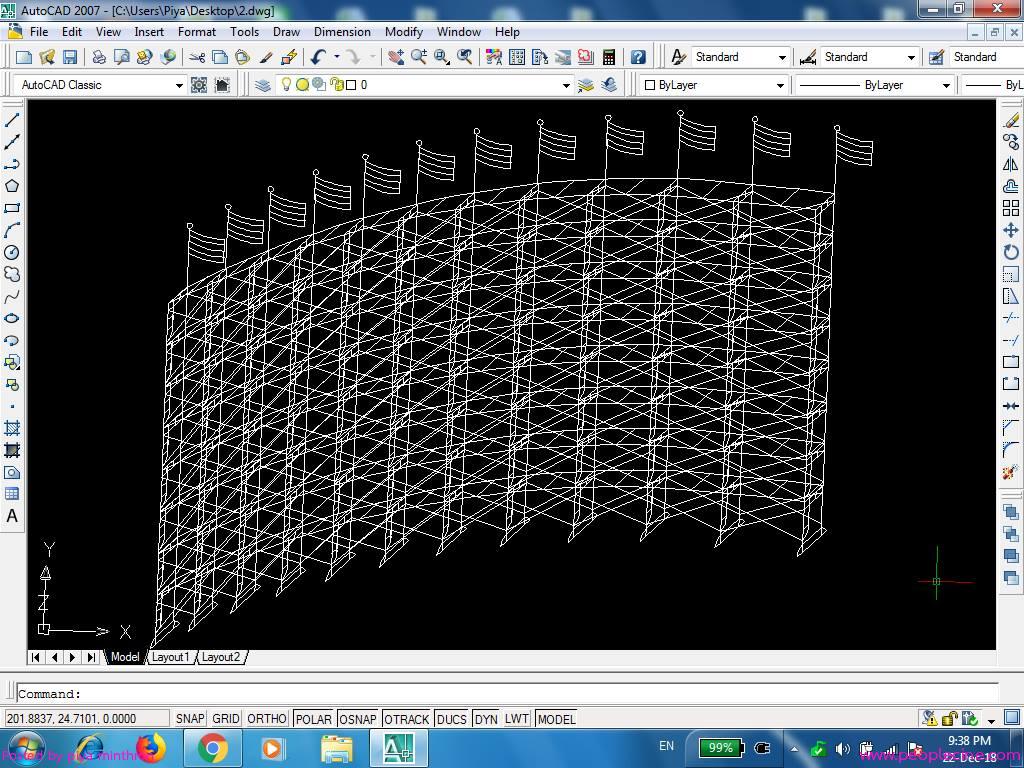This screenshot has width=1024, height=768.
Task: Expand the AutoCAD Classic workspace dropdown
Action: [179, 85]
